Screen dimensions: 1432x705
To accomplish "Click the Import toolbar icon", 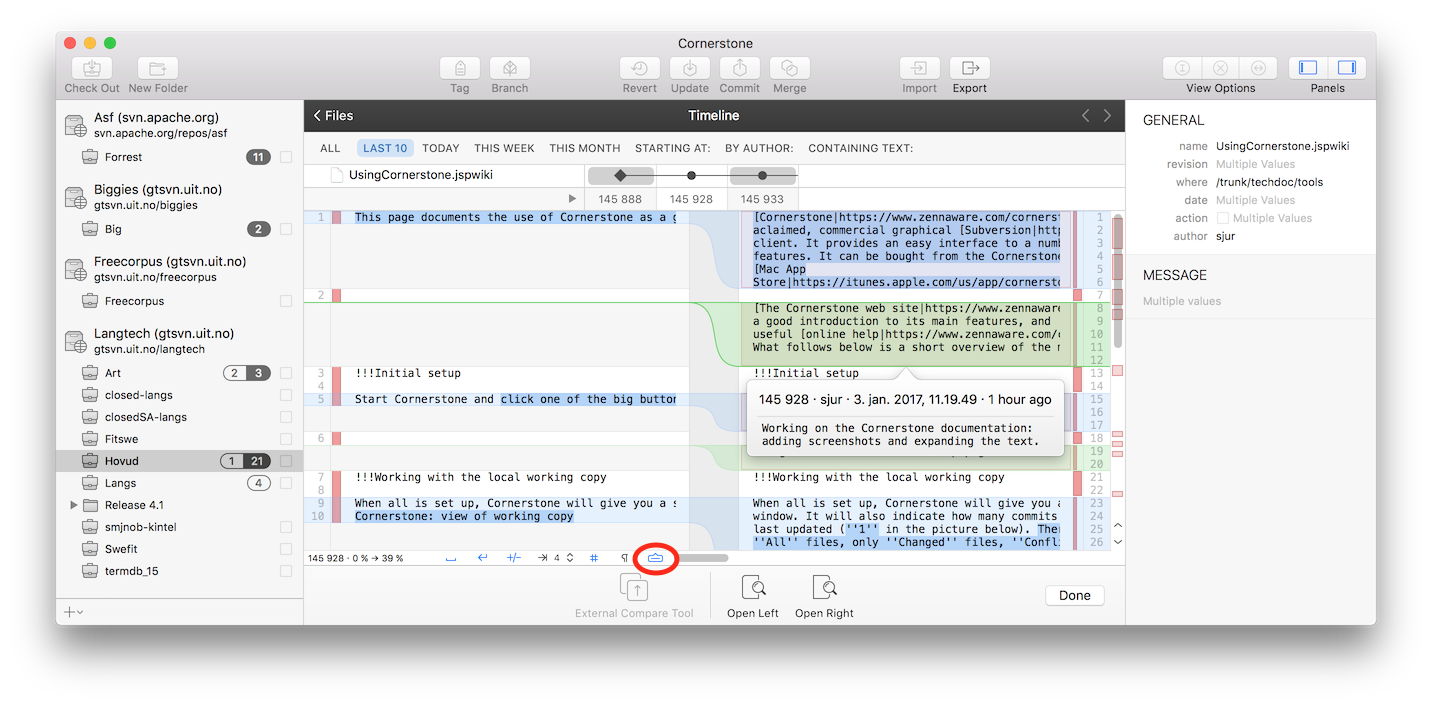I will 920,68.
